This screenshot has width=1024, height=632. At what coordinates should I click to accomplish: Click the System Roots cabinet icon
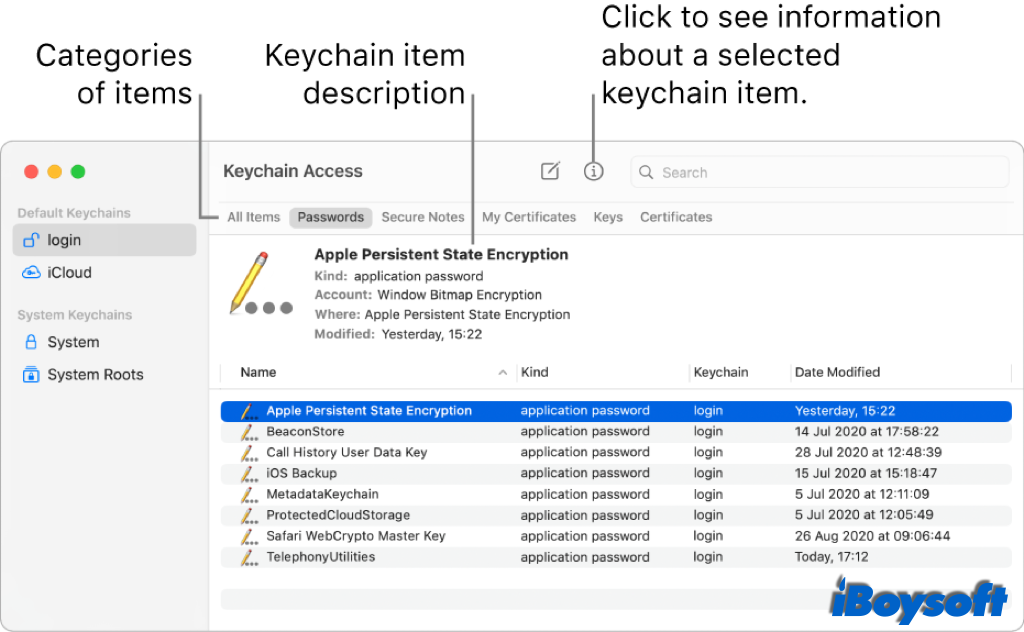[31, 374]
